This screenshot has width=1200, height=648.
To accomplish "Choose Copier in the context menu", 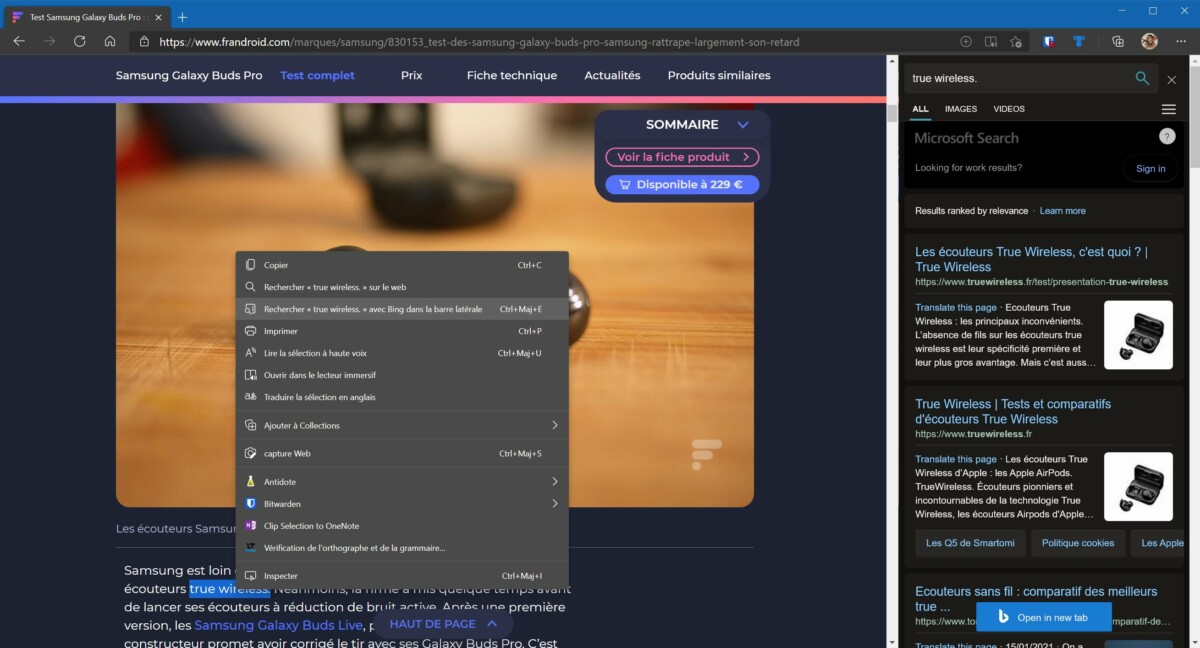I will [402, 265].
